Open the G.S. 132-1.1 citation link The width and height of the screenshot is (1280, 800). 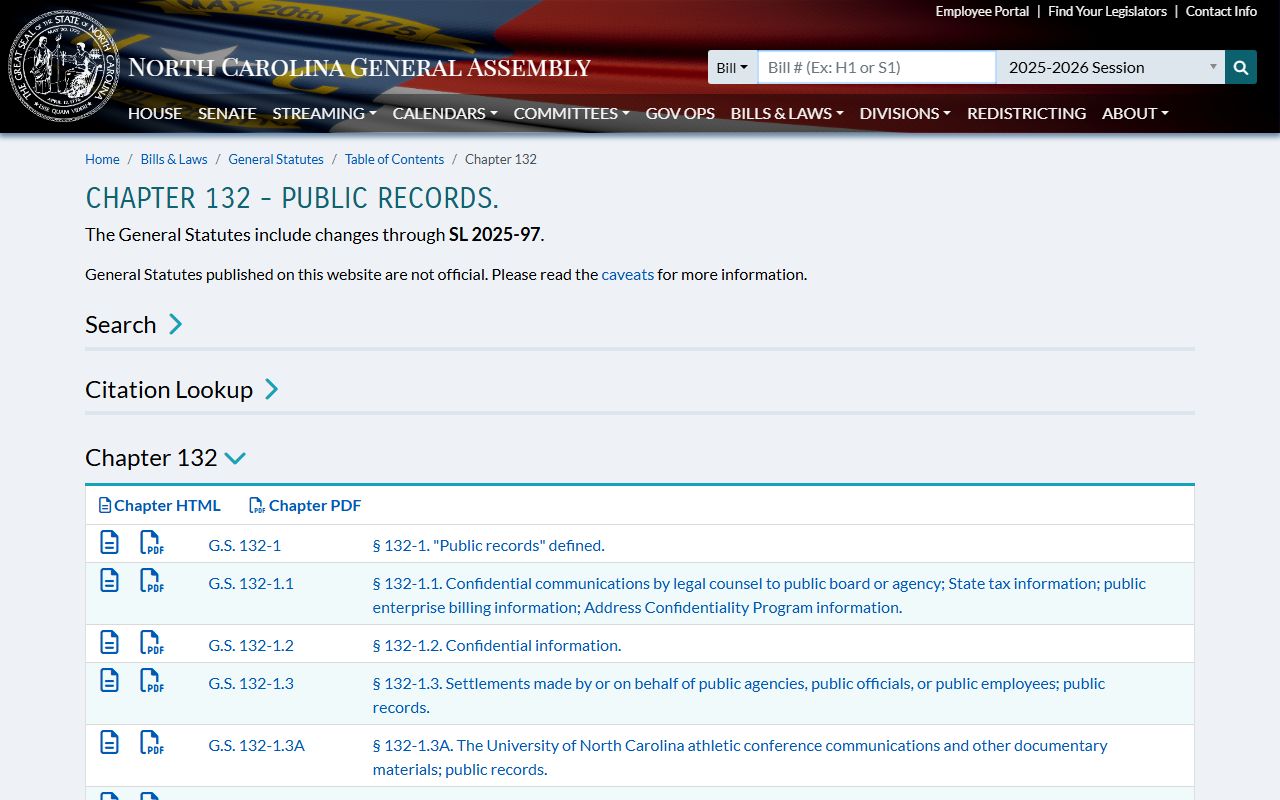coord(251,583)
